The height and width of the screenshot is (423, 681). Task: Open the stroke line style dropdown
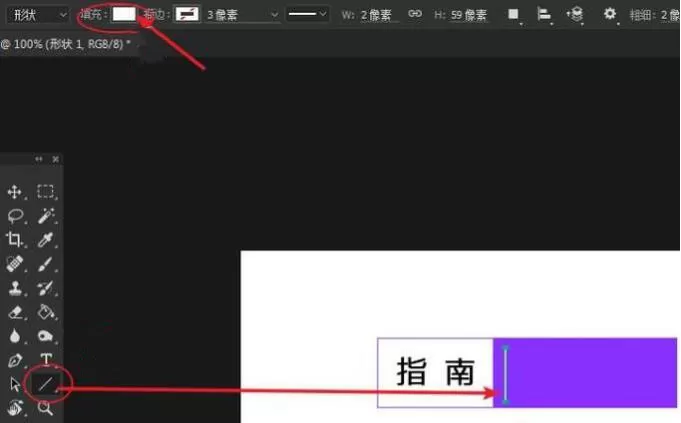[x=307, y=15]
